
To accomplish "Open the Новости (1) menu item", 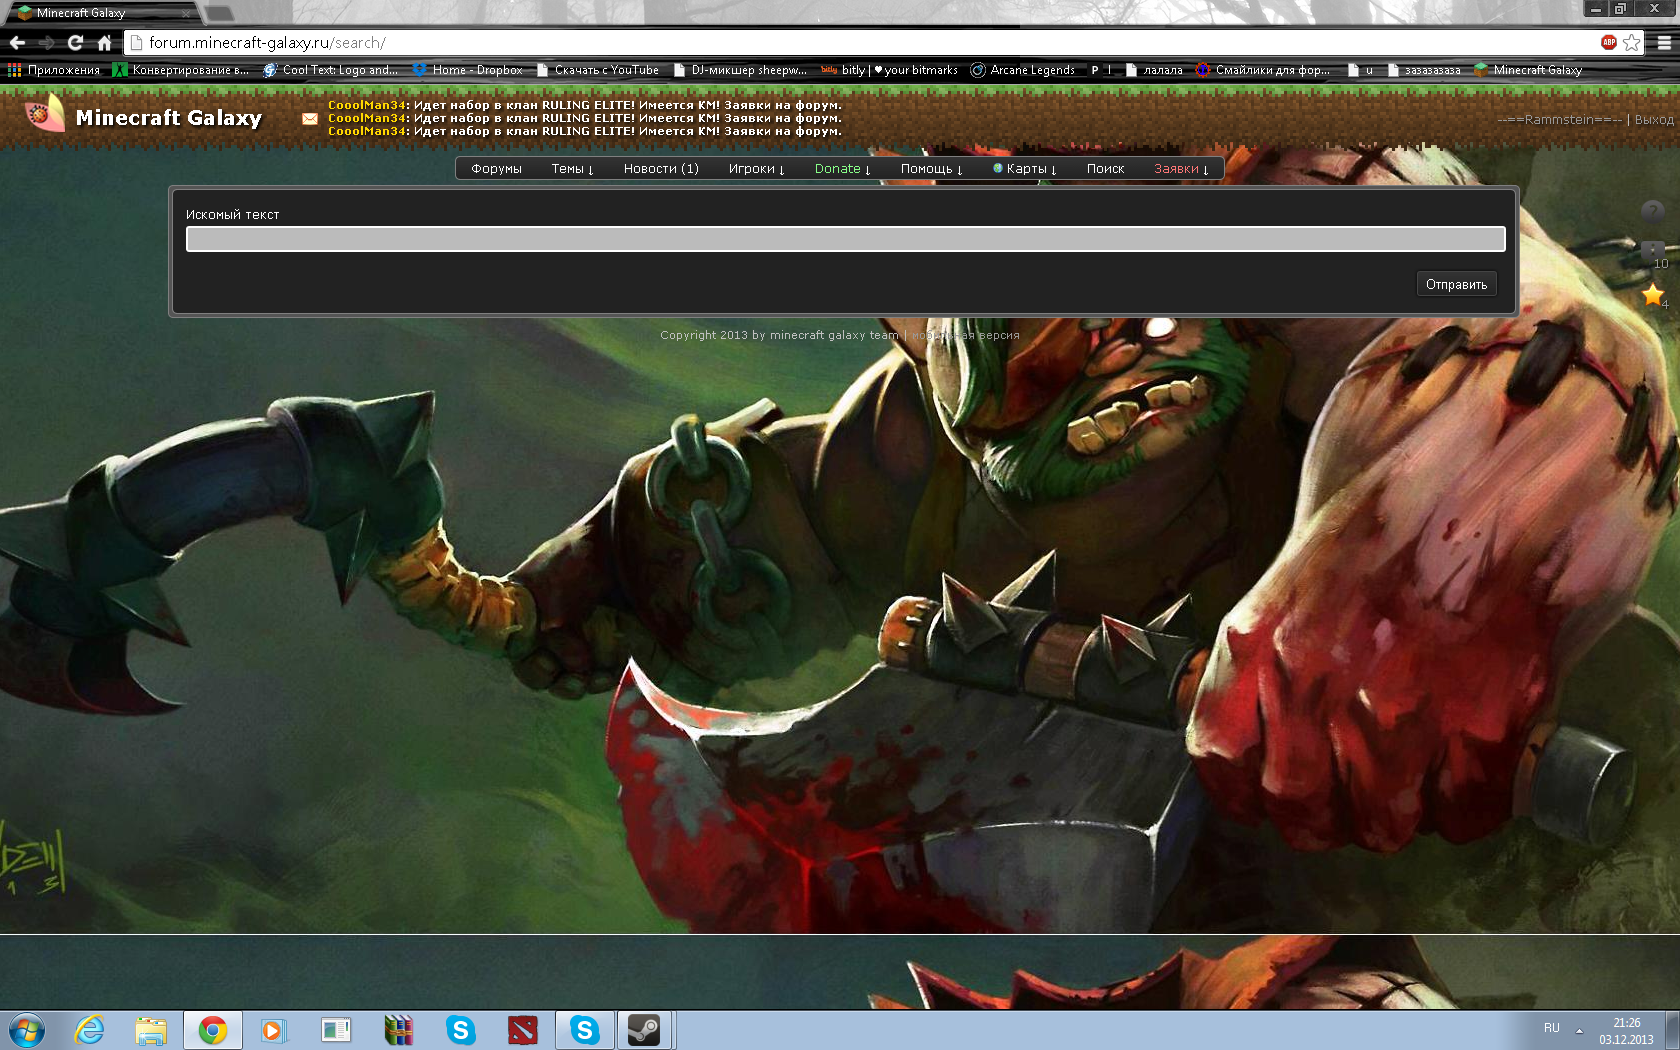I will (661, 169).
